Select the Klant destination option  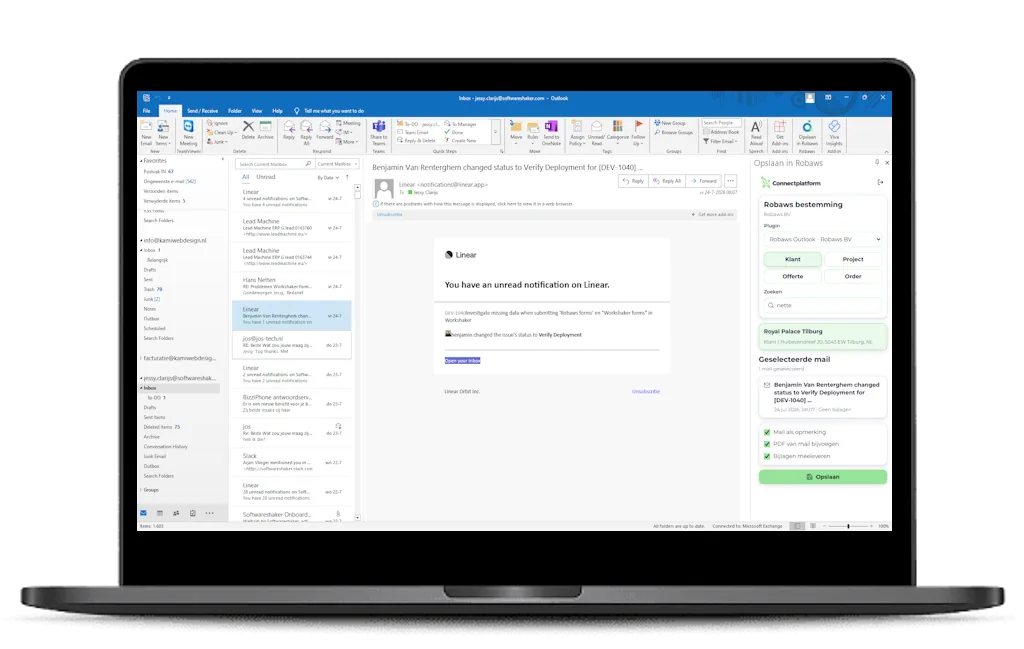coord(792,259)
